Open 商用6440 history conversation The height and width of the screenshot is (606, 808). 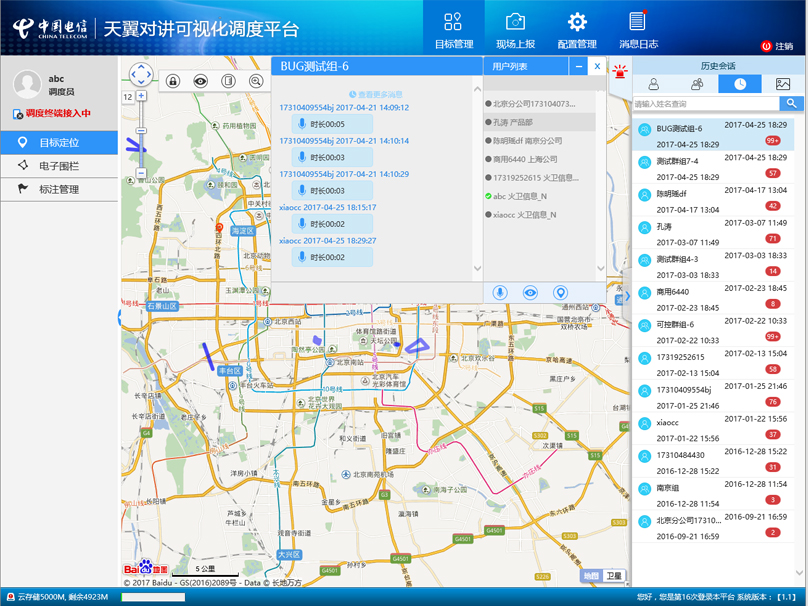[x=713, y=298]
